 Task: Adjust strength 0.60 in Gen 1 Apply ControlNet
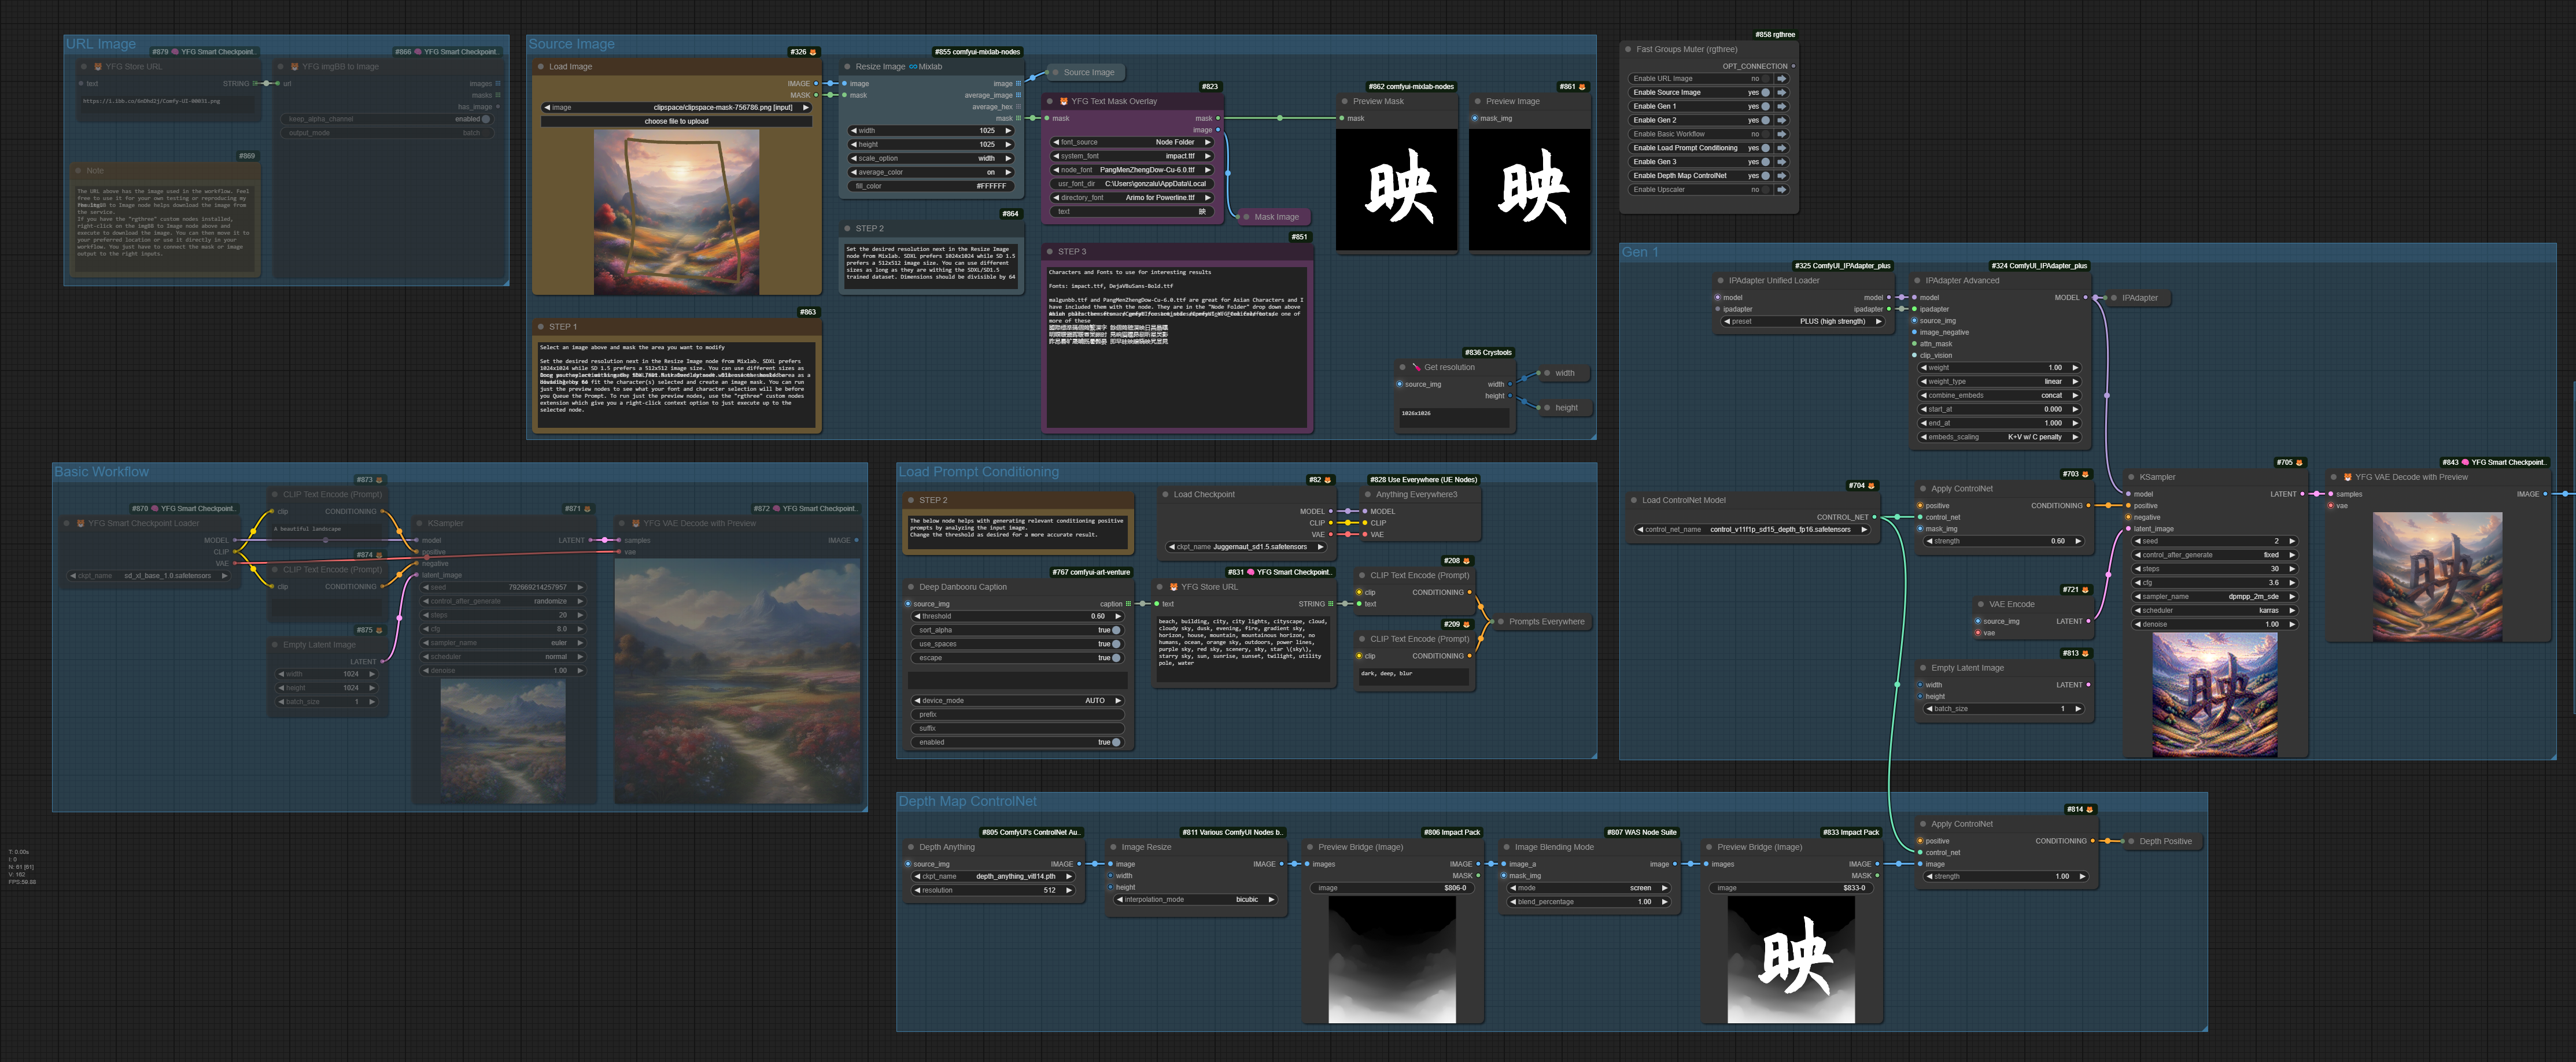point(2004,541)
